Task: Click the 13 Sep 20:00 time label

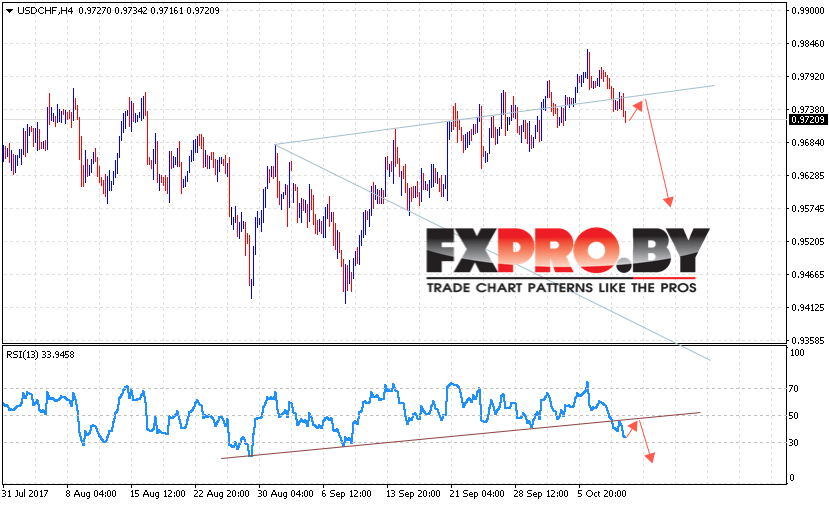Action: click(412, 494)
